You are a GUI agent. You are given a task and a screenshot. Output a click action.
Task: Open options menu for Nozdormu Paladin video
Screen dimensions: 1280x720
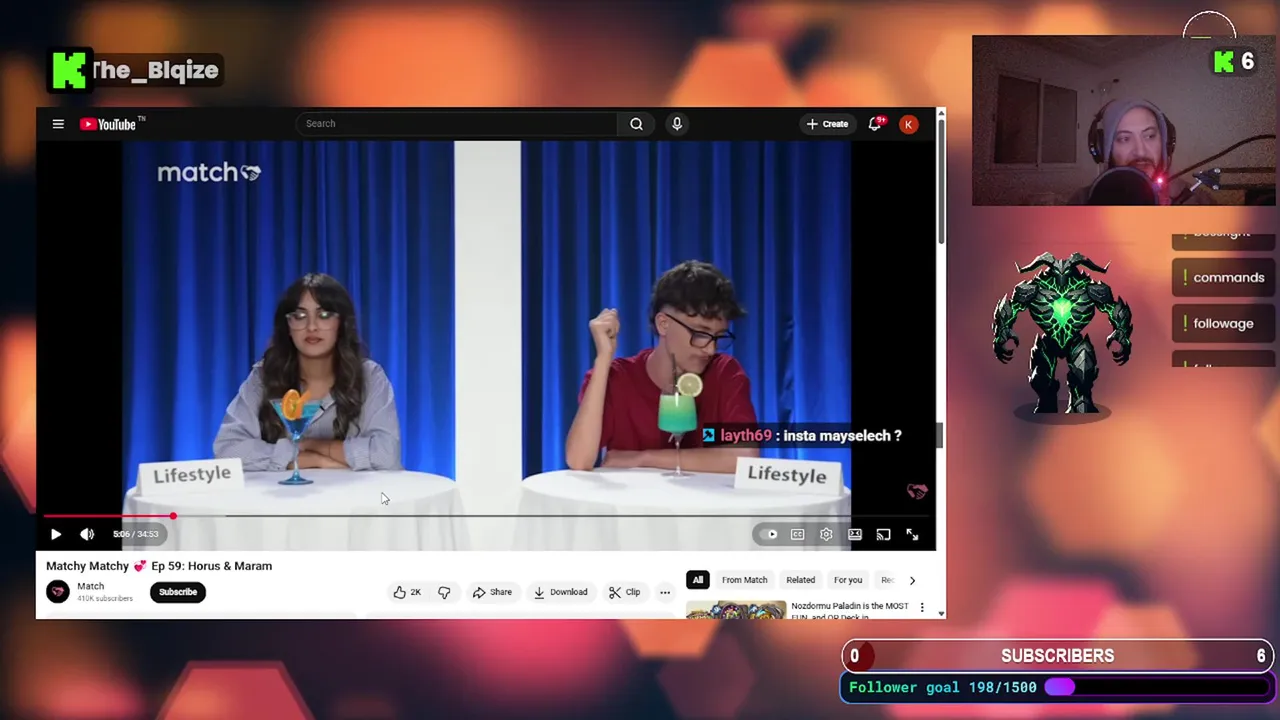922,608
